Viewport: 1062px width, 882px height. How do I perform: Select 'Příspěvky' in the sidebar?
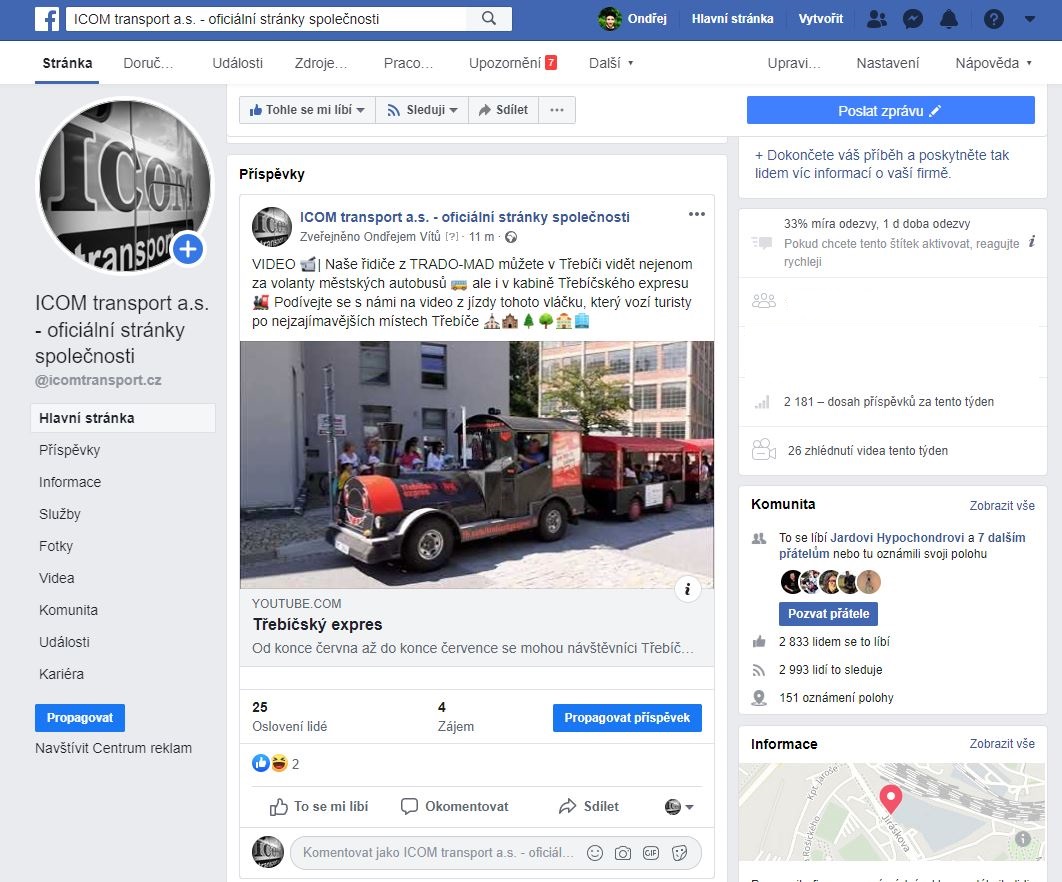70,450
